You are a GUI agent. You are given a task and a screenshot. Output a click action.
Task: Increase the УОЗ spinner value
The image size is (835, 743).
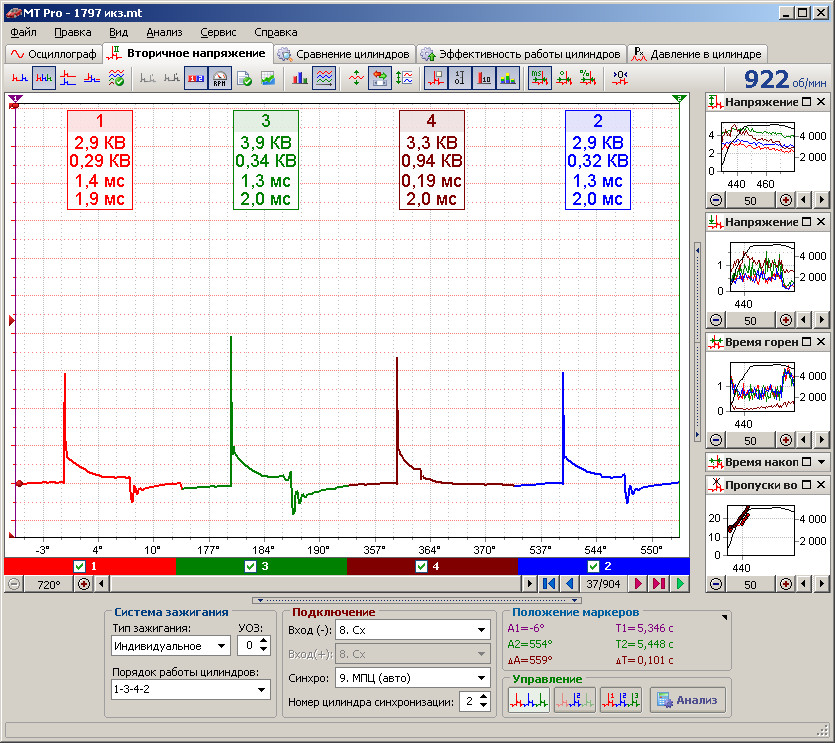point(264,641)
